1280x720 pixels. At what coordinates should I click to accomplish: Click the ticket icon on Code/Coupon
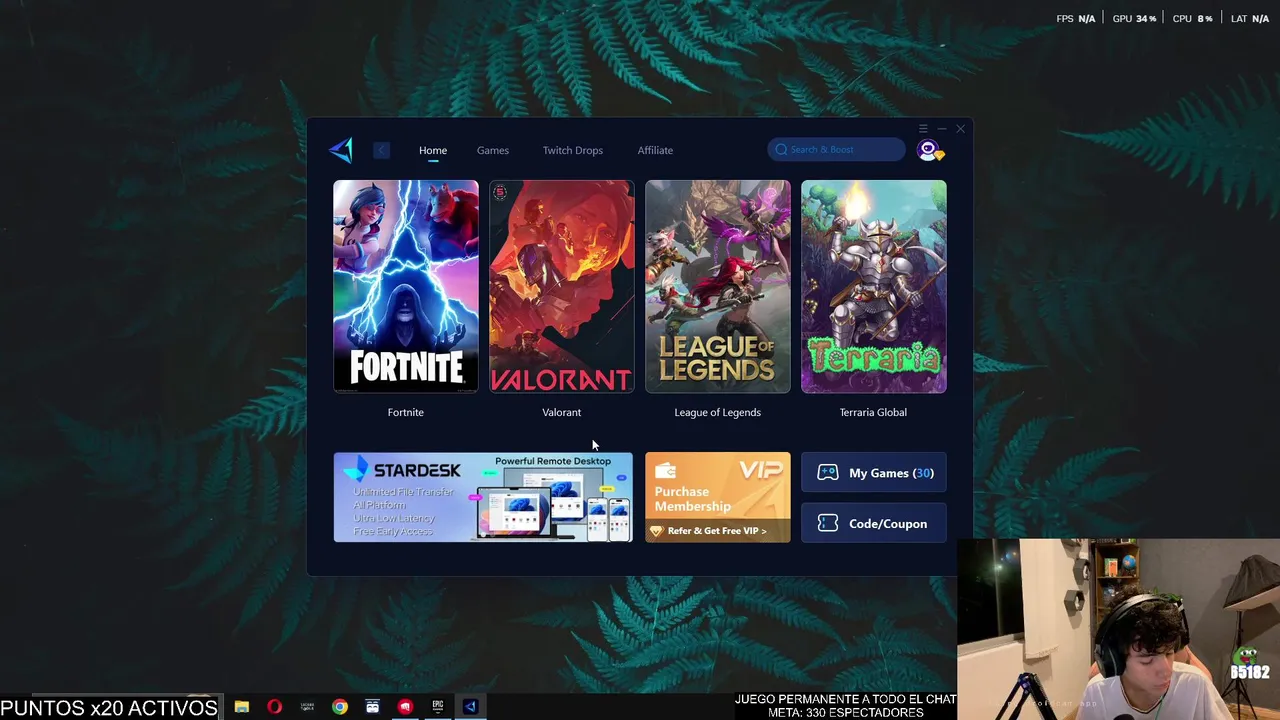(x=828, y=523)
